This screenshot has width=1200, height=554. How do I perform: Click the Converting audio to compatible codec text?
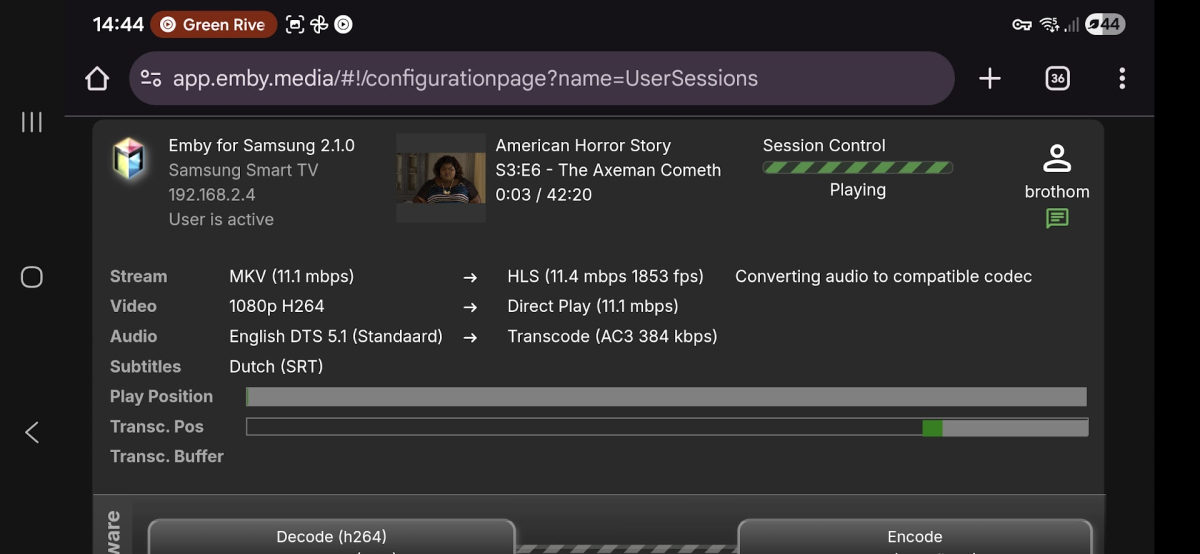[x=883, y=276]
